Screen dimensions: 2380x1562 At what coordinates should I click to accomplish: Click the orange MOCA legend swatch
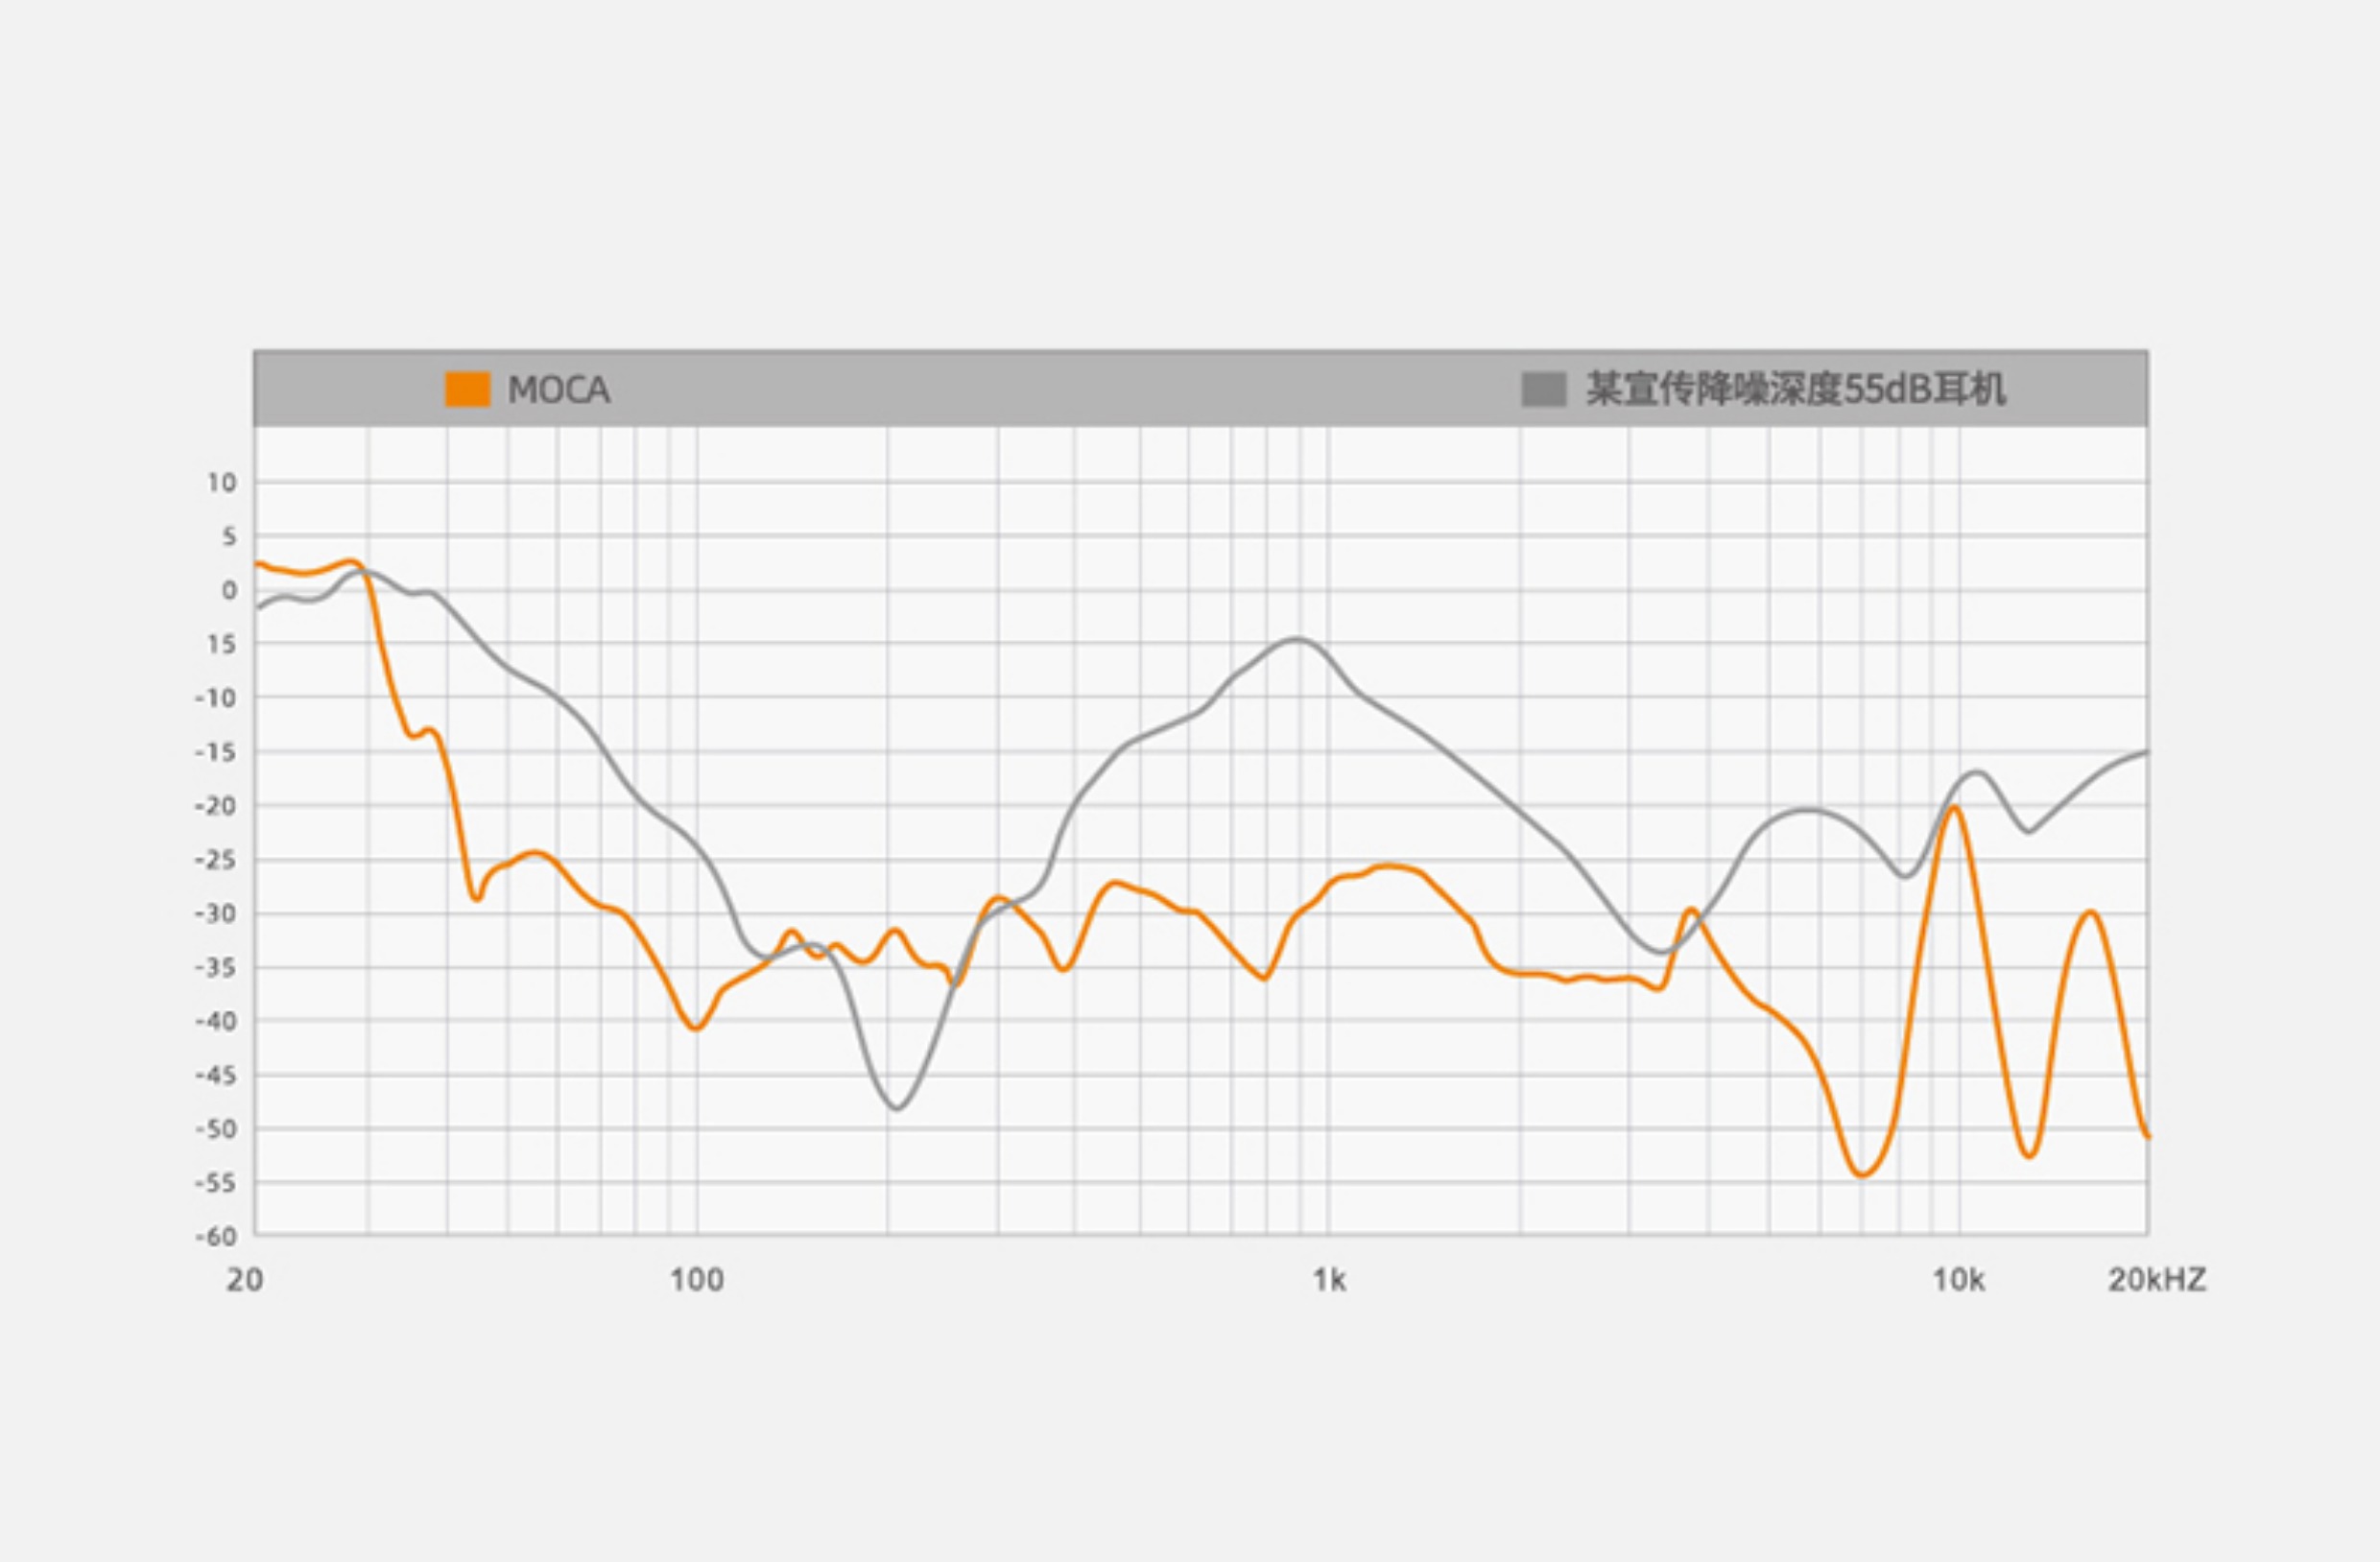467,389
